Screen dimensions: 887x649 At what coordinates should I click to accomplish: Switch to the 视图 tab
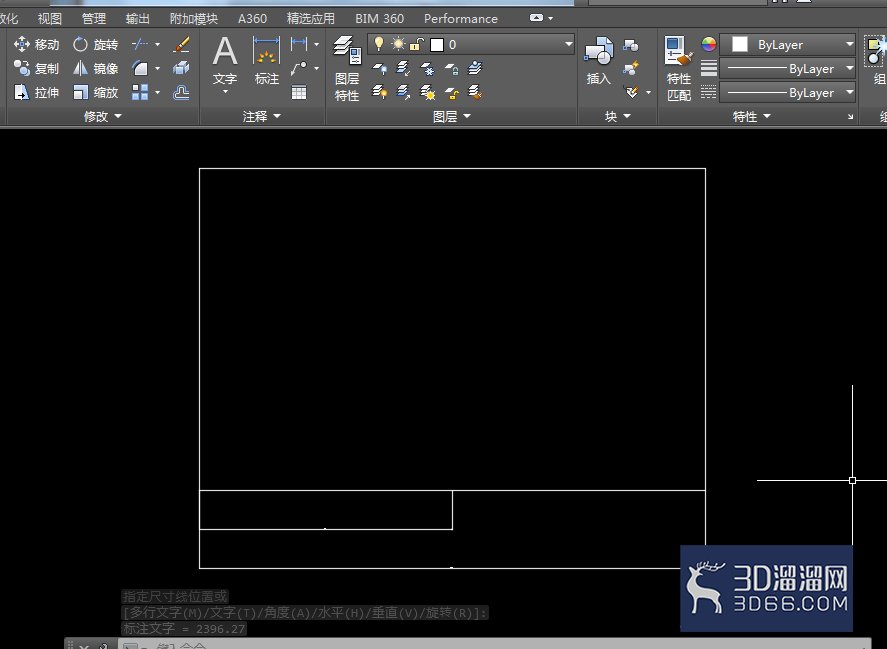[x=49, y=18]
